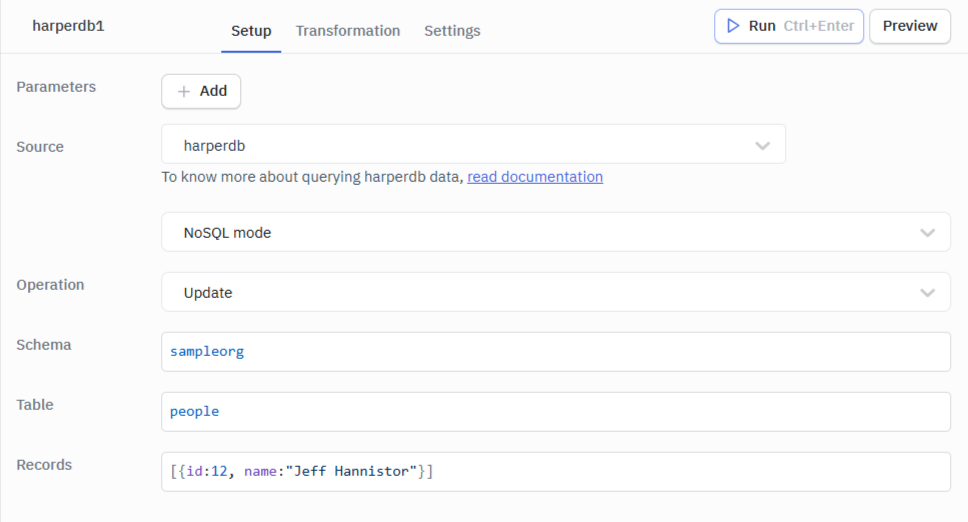This screenshot has height=522, width=968.
Task: Click the Table label
Action: coord(35,405)
